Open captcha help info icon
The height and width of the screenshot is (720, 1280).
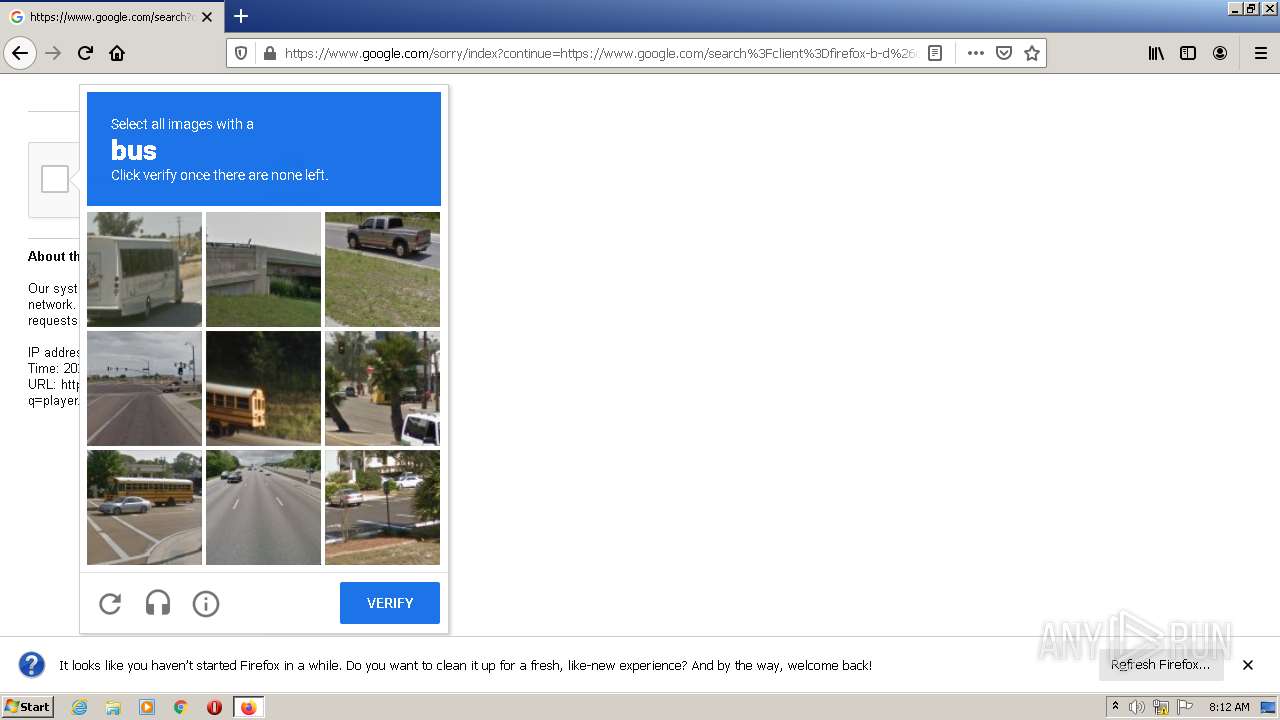click(206, 603)
